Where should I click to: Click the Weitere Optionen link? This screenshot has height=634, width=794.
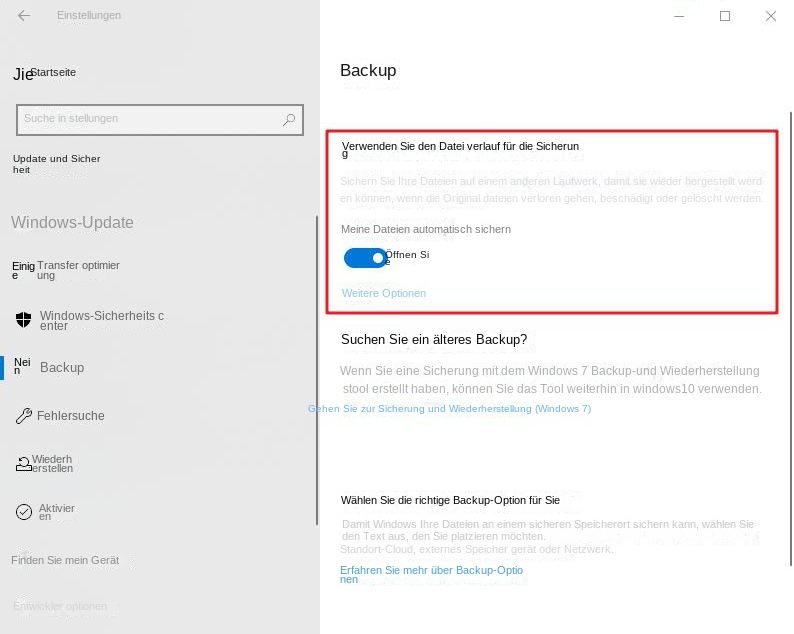coord(384,293)
